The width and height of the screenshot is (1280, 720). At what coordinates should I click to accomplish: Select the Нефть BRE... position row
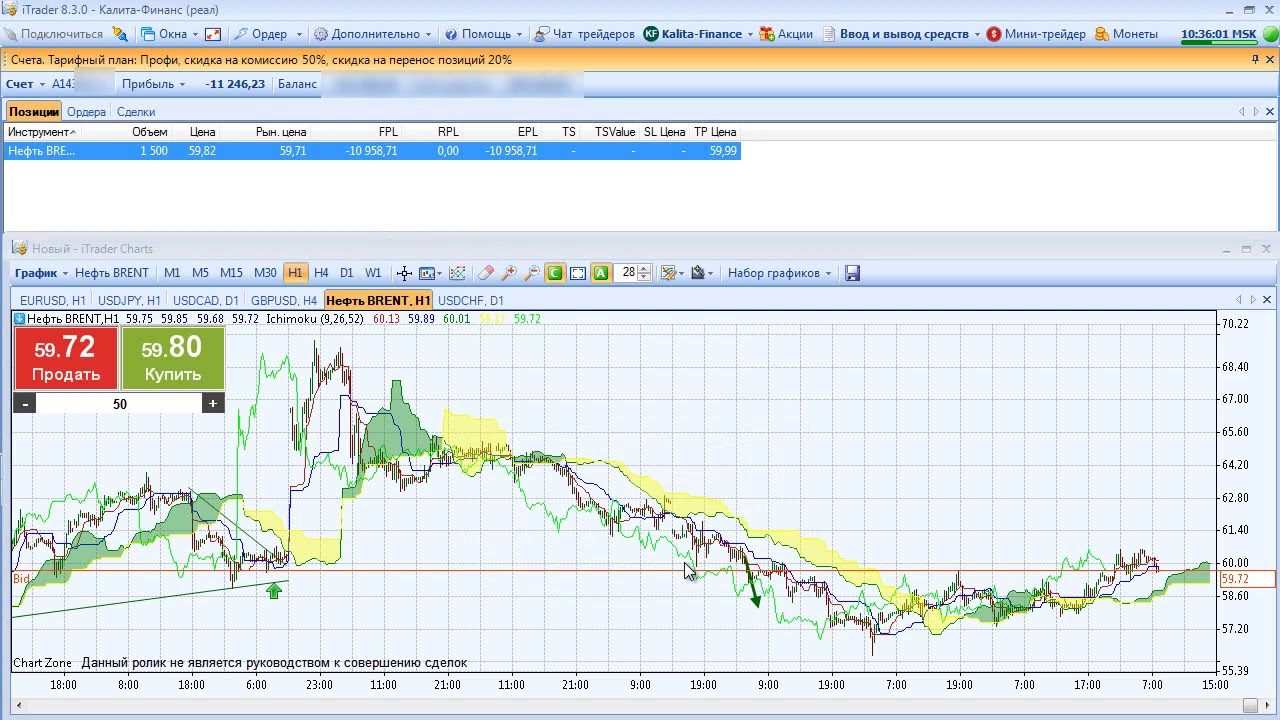pos(372,151)
